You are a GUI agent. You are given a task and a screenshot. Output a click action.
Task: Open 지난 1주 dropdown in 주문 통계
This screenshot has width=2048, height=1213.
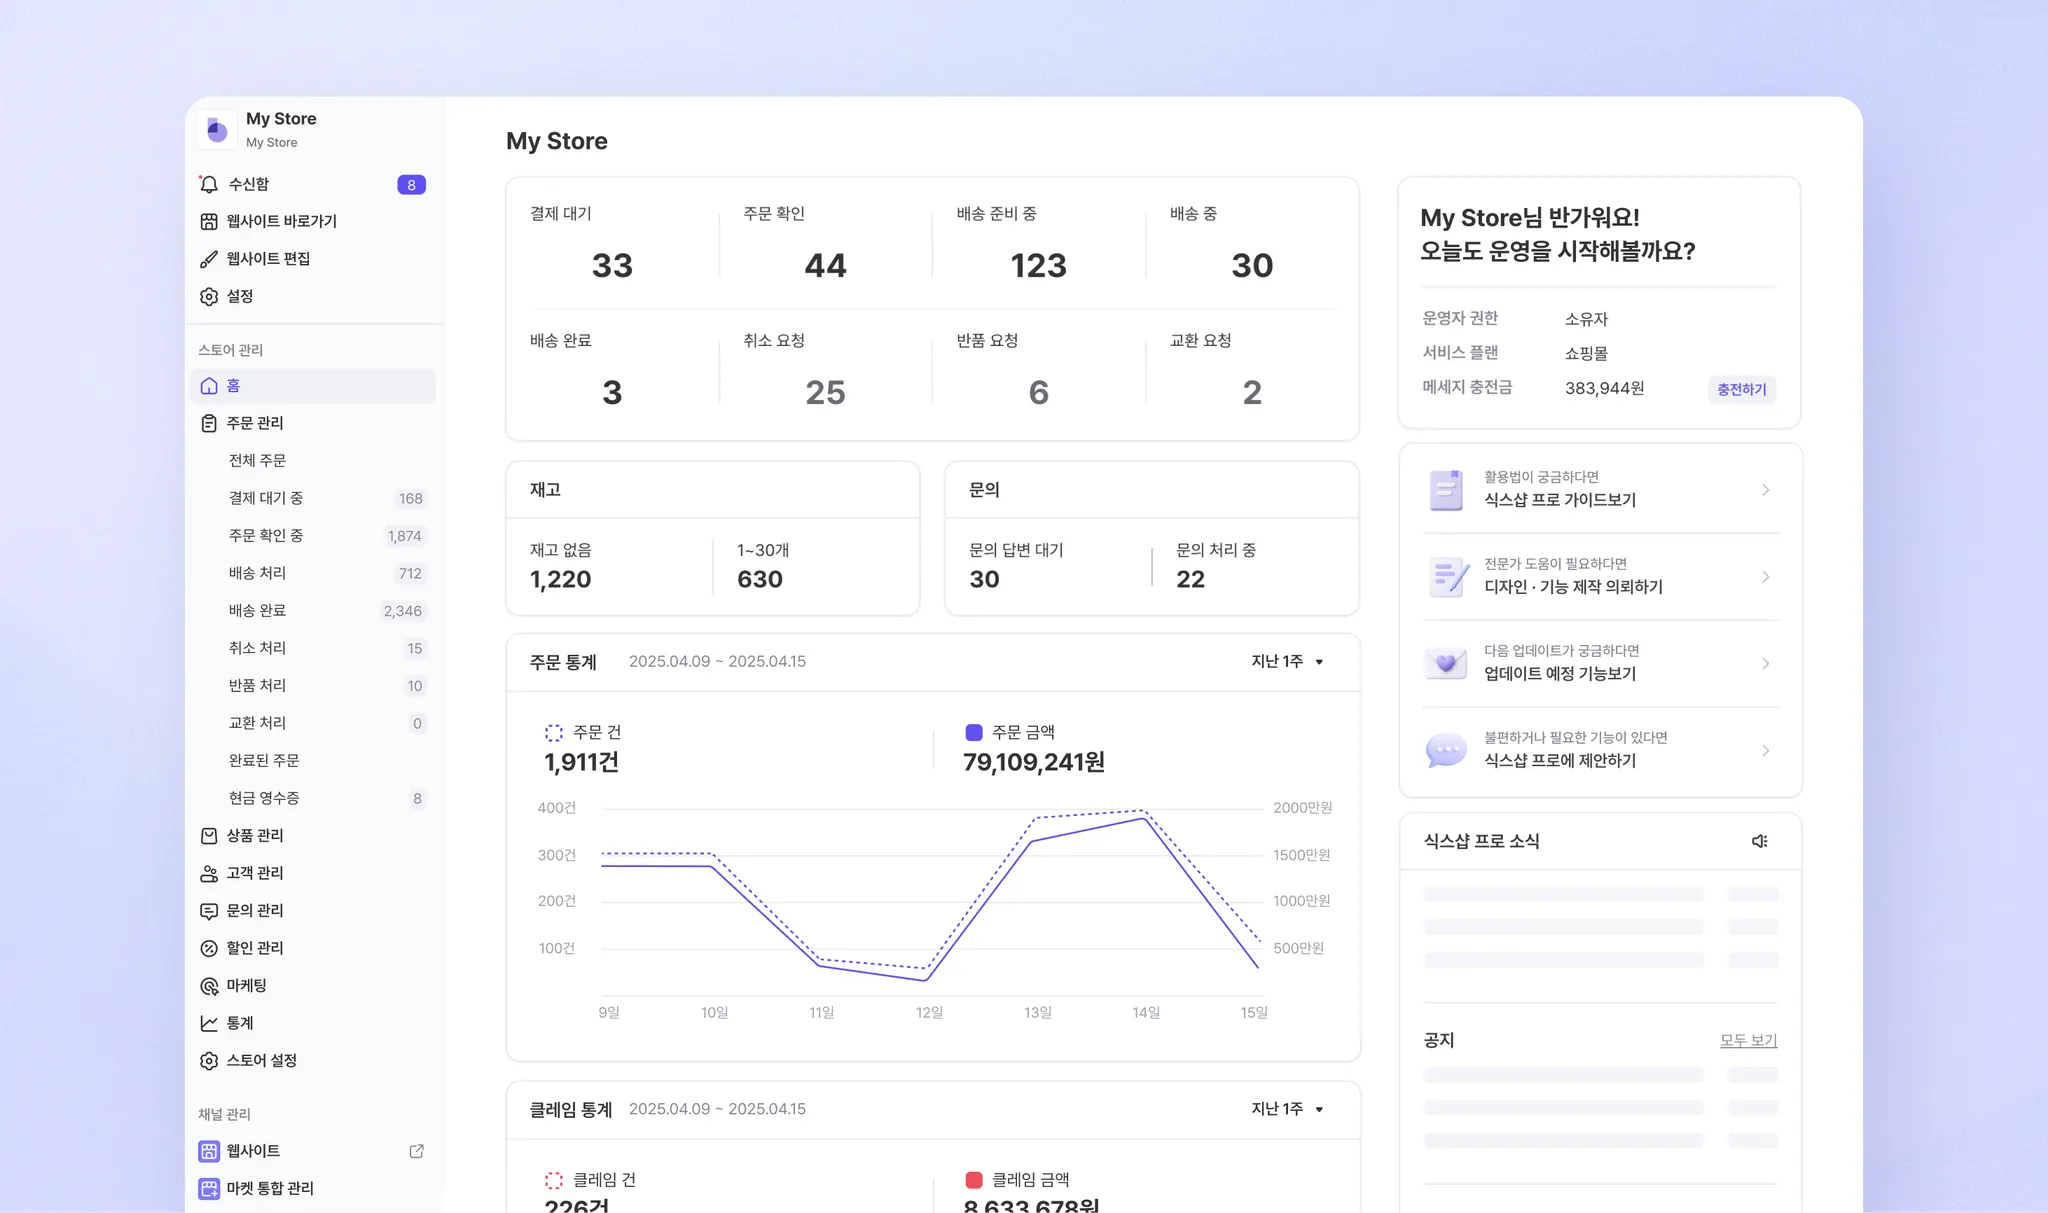click(1287, 662)
